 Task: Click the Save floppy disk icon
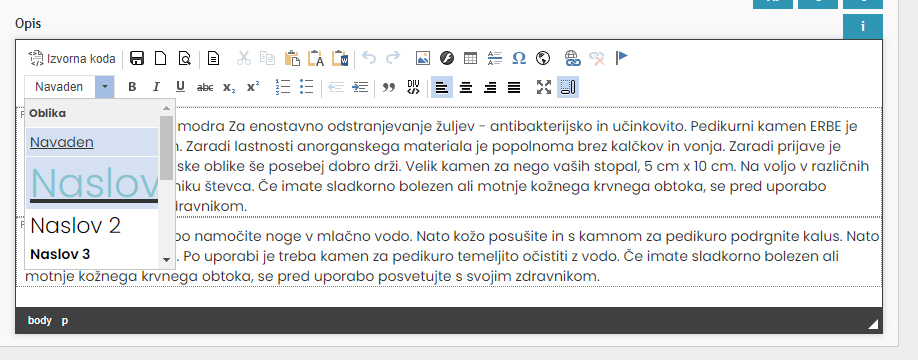[137, 58]
